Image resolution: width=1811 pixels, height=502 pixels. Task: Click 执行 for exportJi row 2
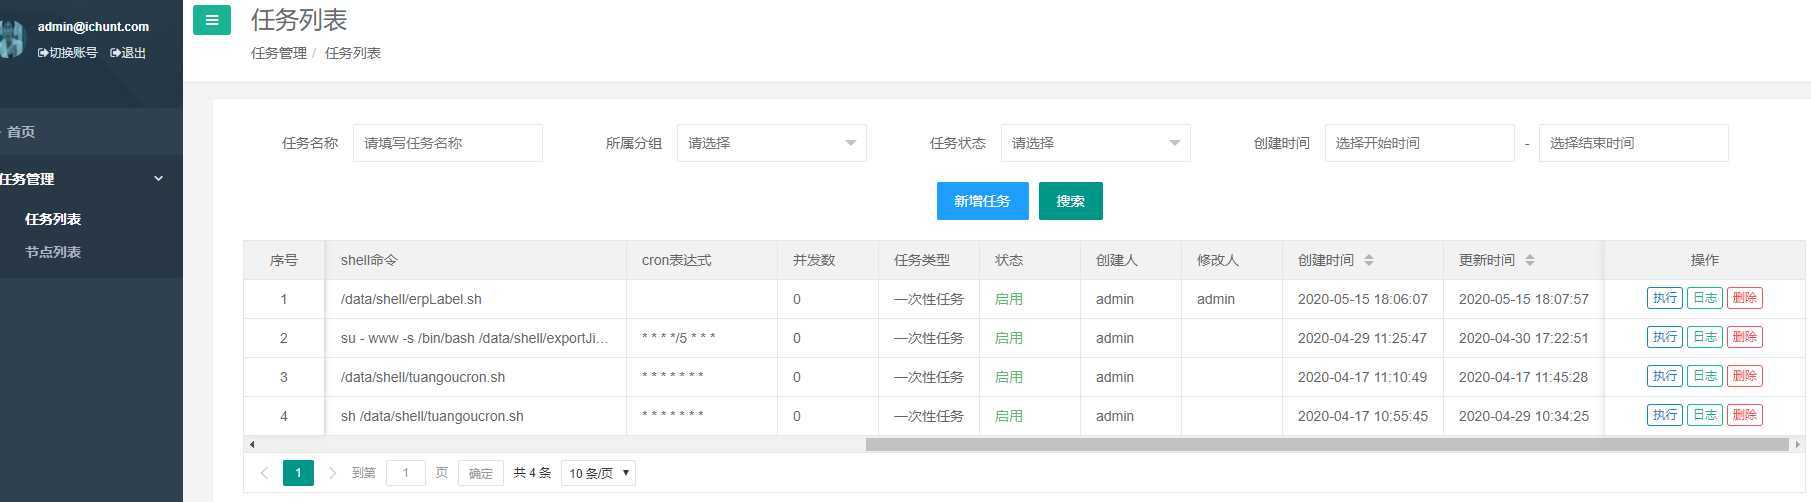tap(1665, 337)
